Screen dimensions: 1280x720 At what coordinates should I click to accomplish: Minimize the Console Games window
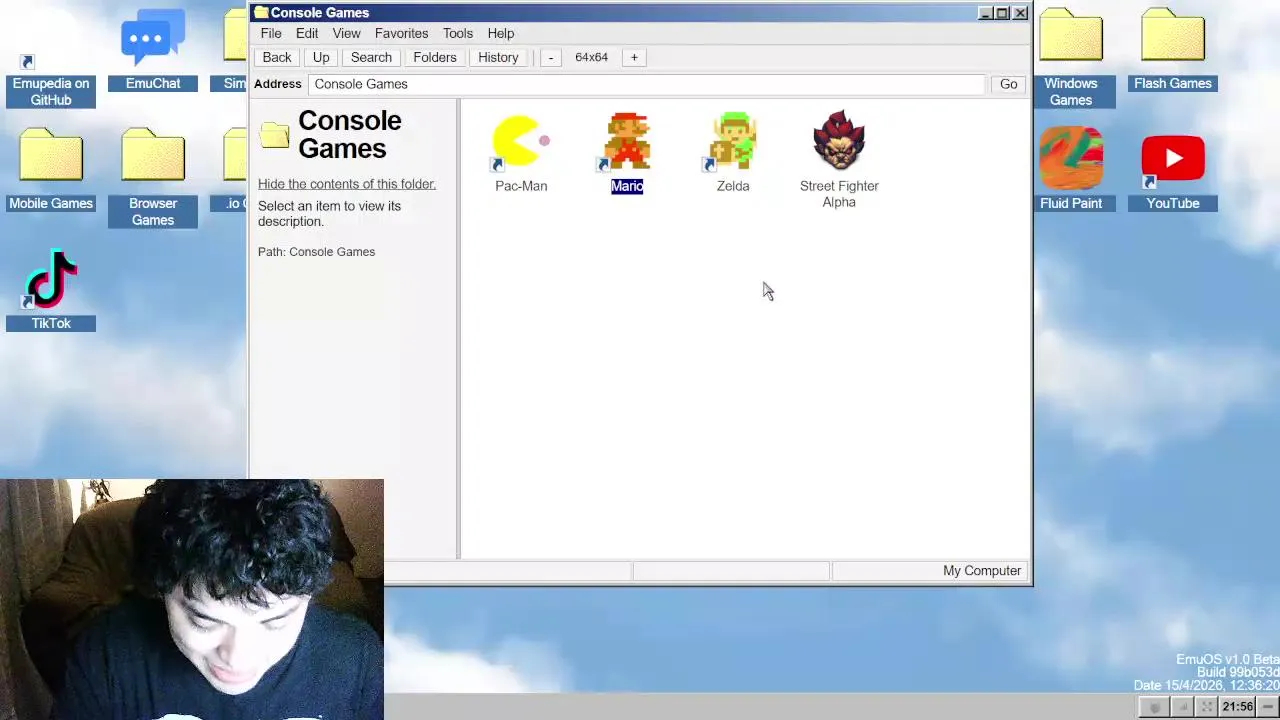(x=985, y=13)
